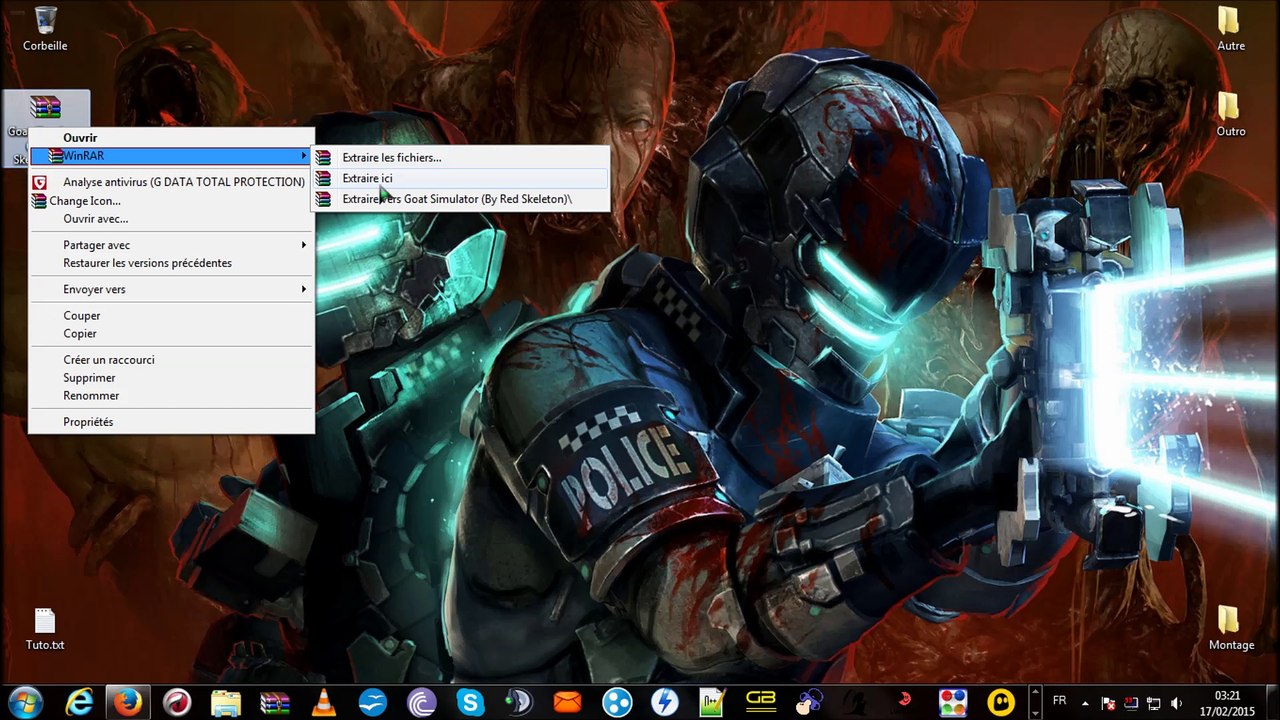Open WinRAR from the taskbar
The height and width of the screenshot is (720, 1280).
pyautogui.click(x=275, y=703)
